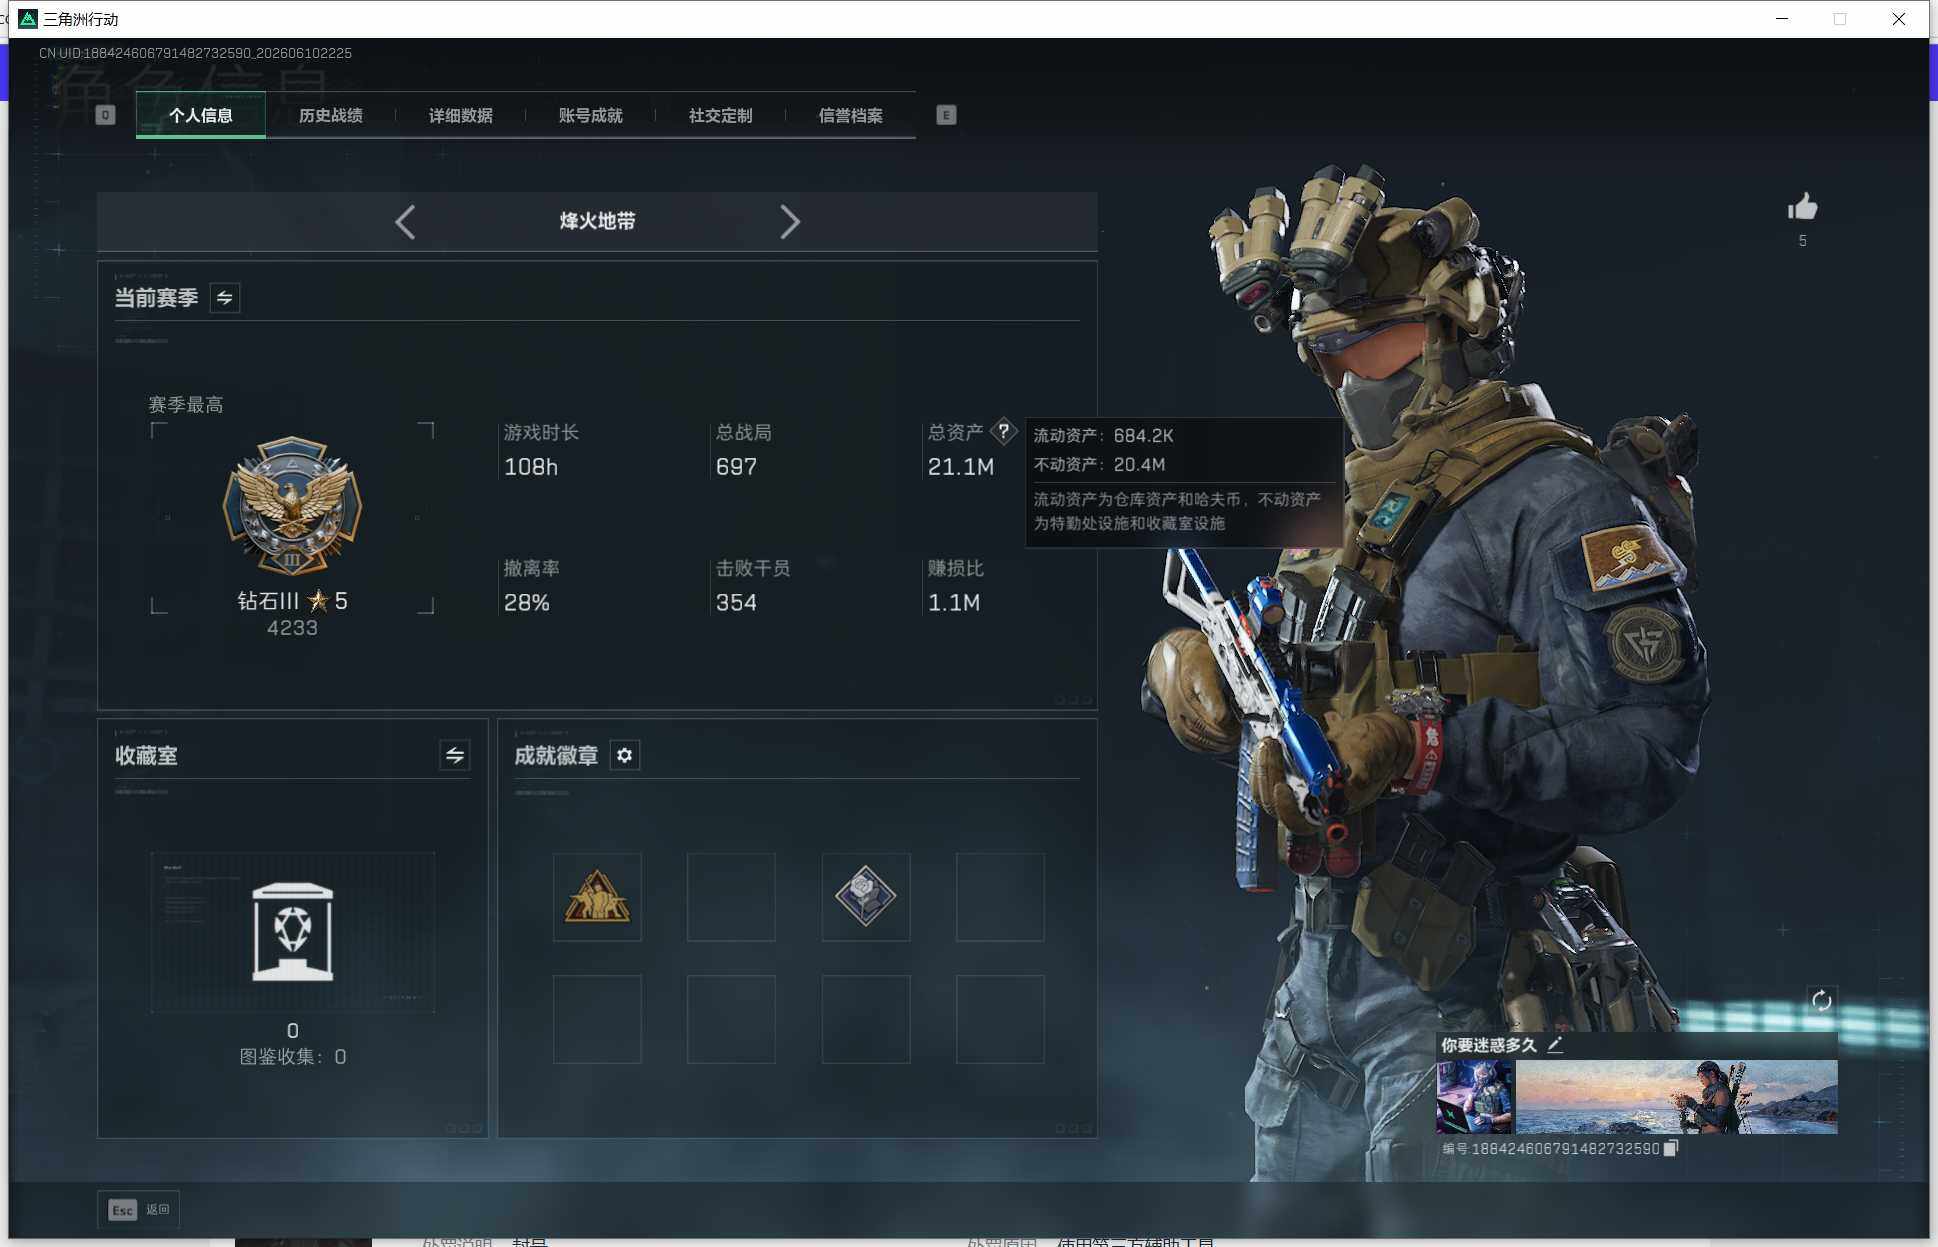Click the empty badge slot between the two badges
Viewport: 1938px width, 1247px height.
pos(731,897)
